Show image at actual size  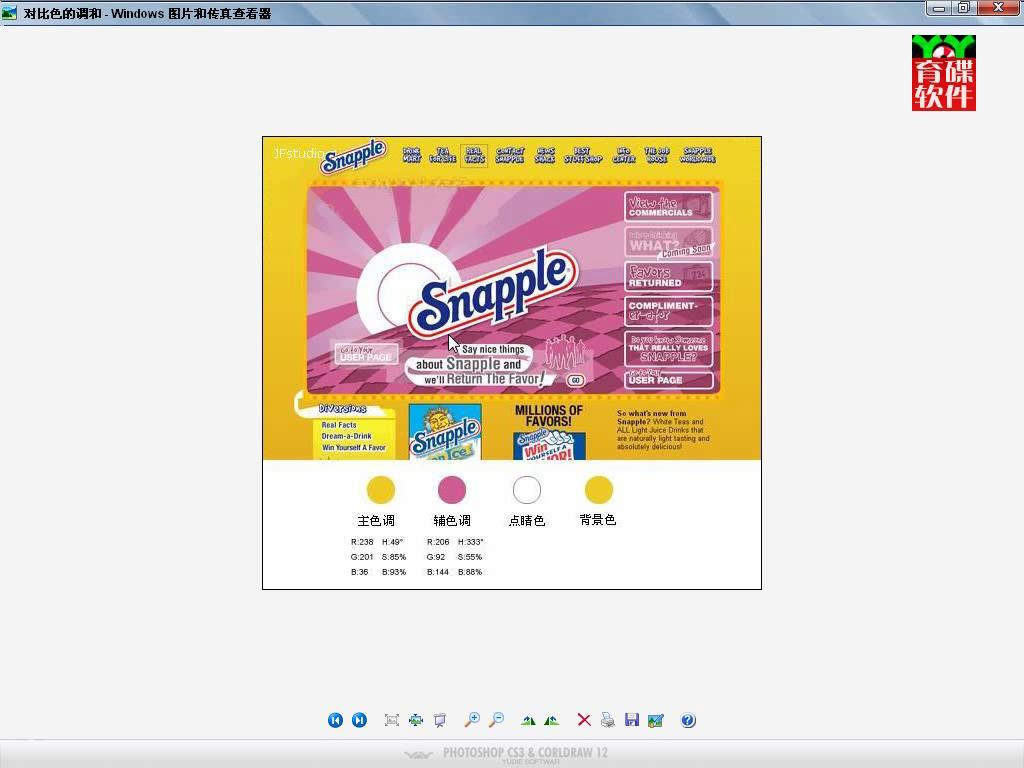point(416,720)
